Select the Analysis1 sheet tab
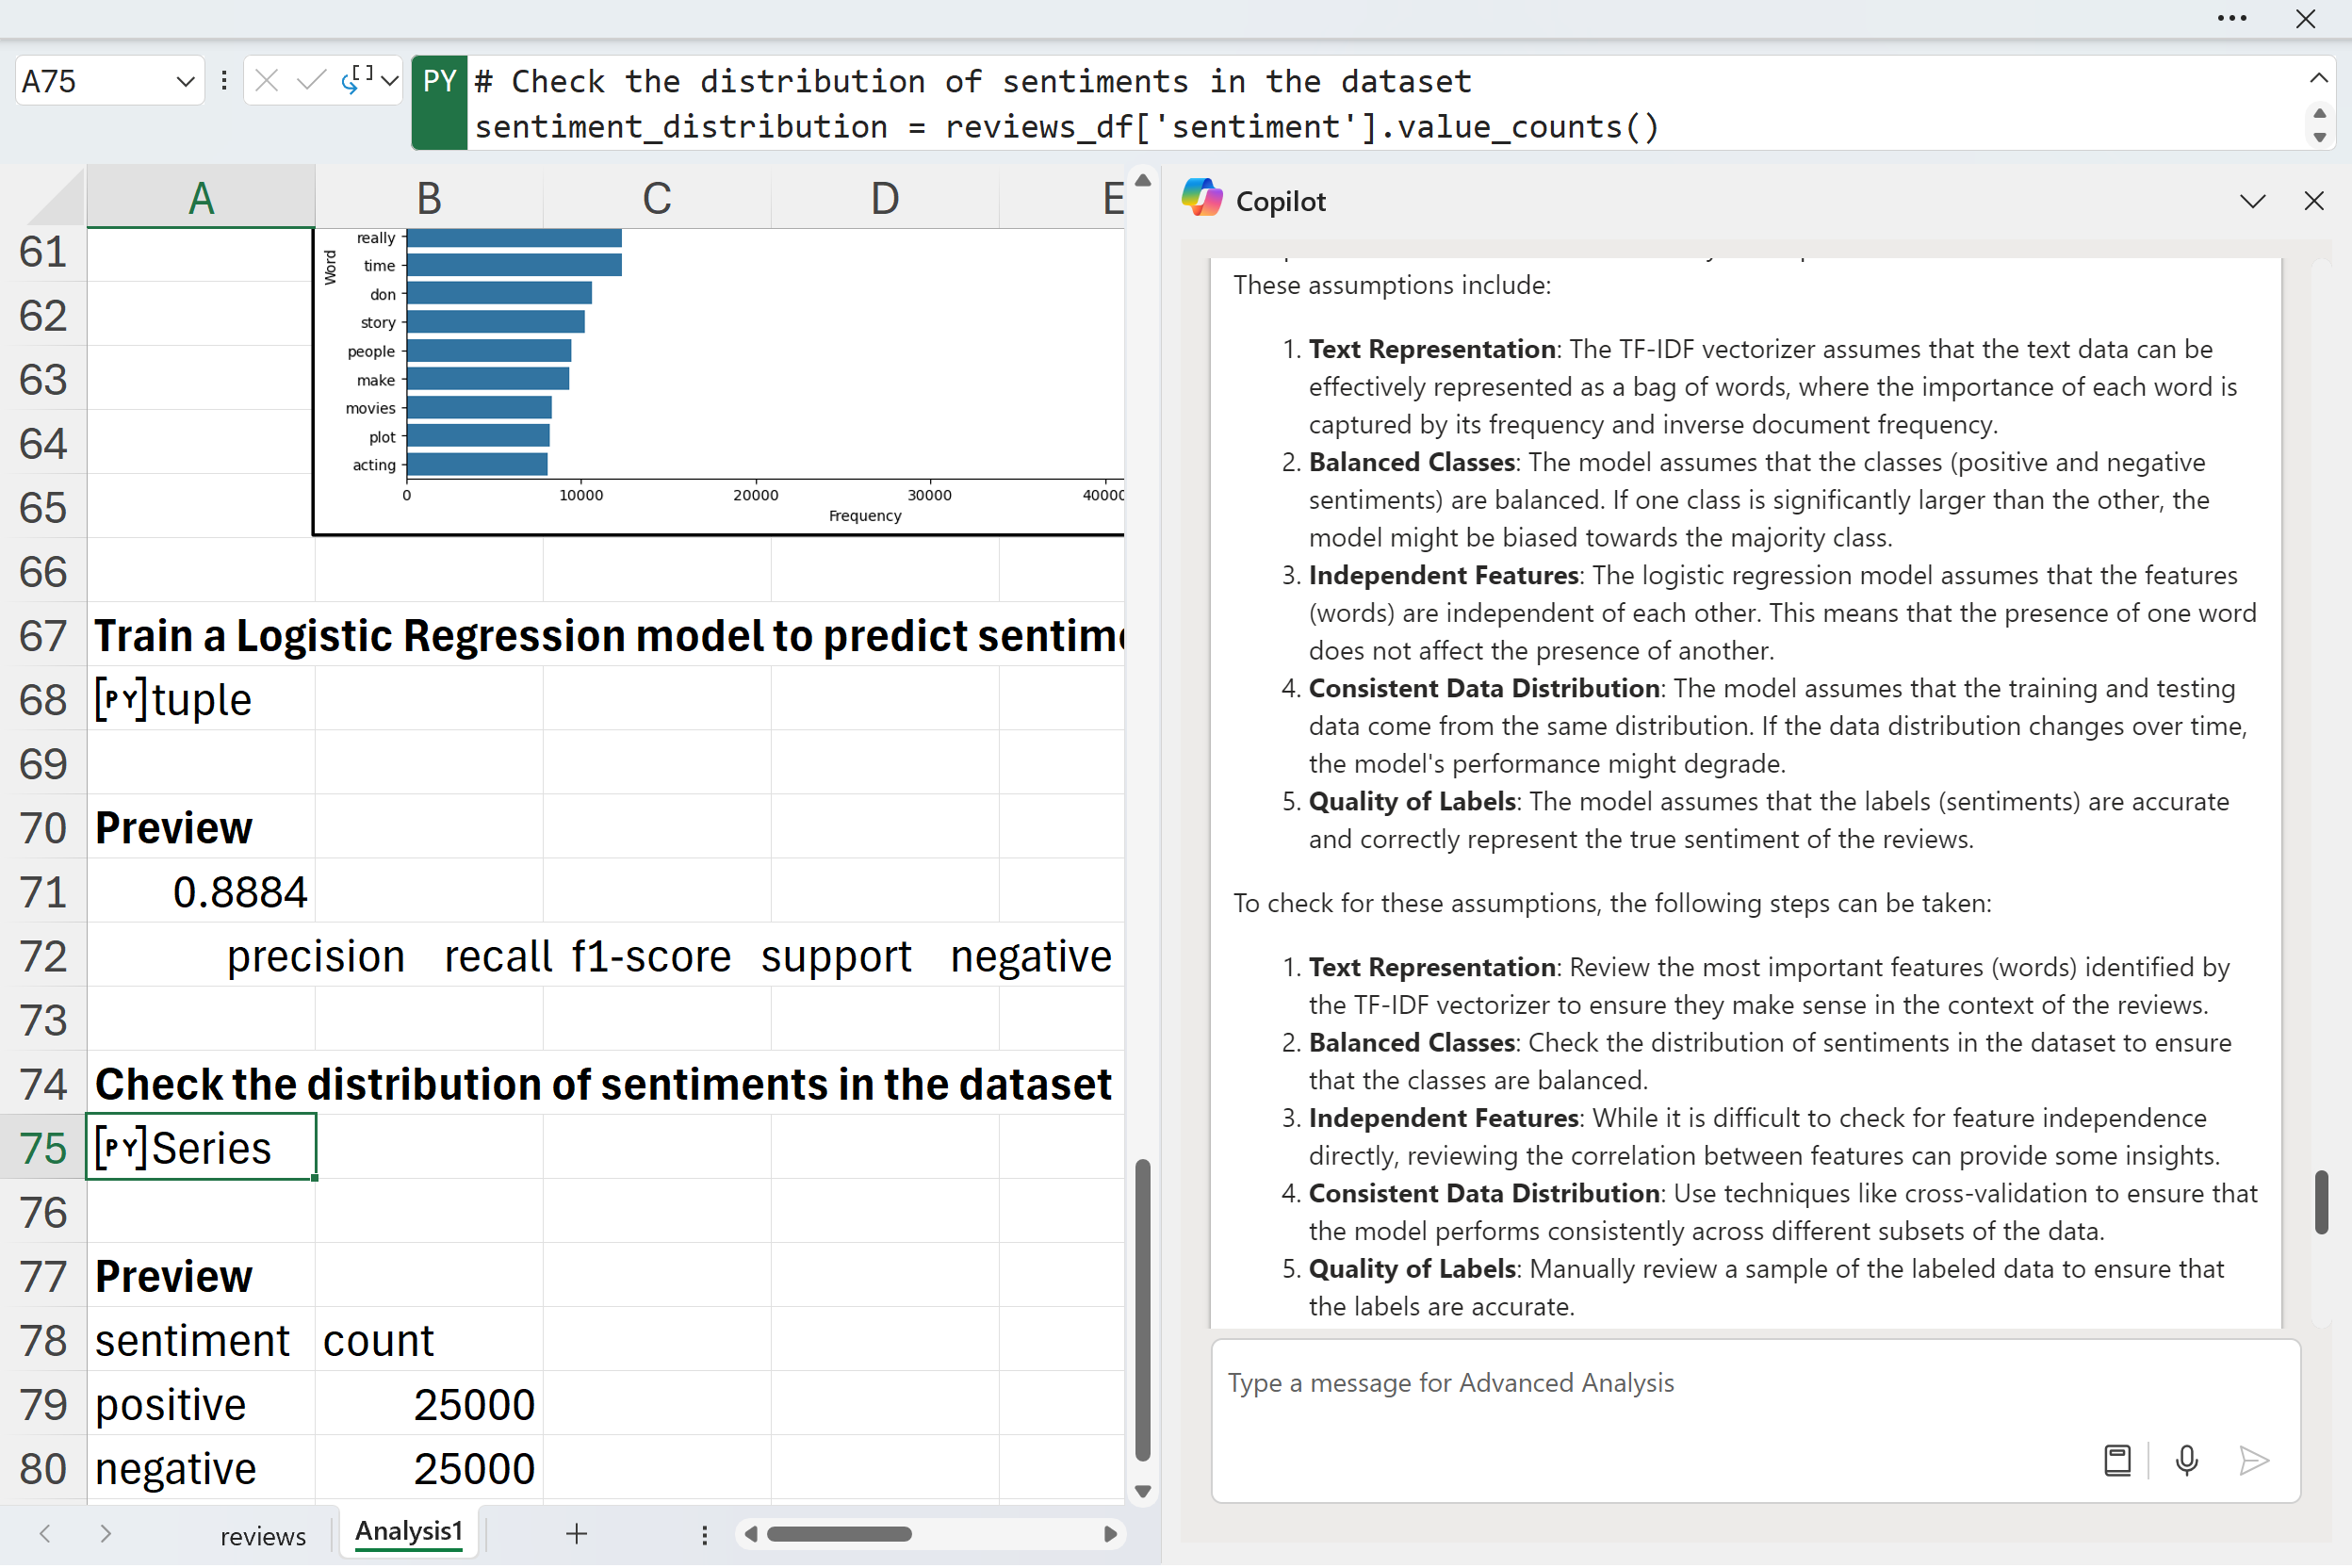 coord(408,1532)
